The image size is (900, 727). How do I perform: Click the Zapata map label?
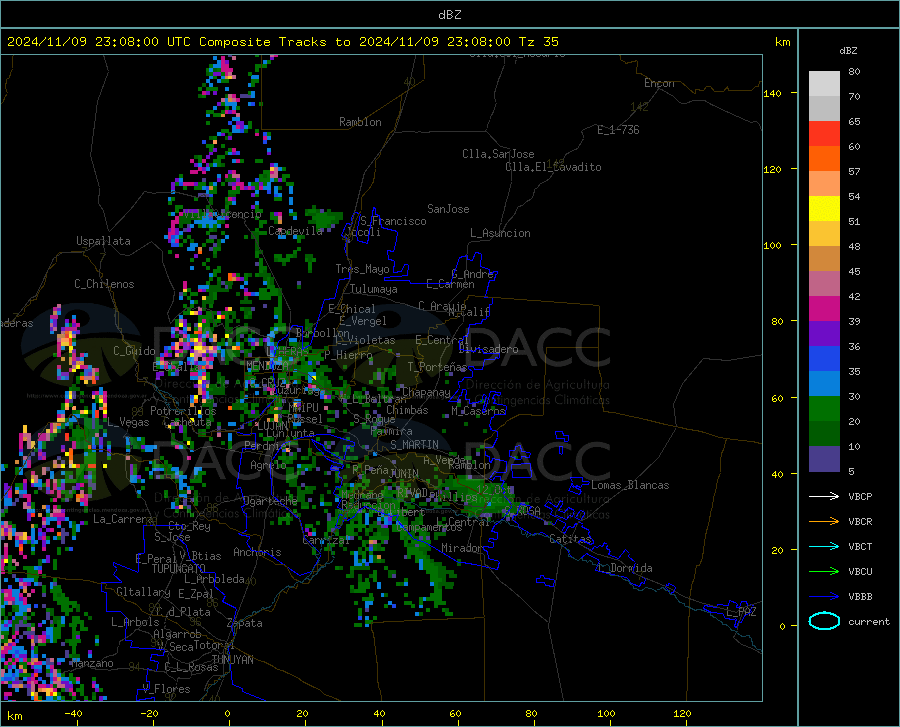(245, 623)
